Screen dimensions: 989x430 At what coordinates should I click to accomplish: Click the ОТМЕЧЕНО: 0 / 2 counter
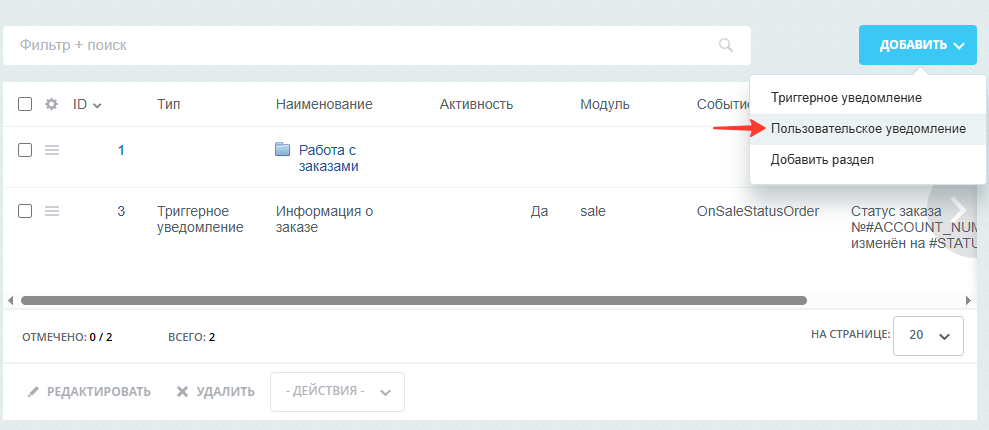pos(67,337)
